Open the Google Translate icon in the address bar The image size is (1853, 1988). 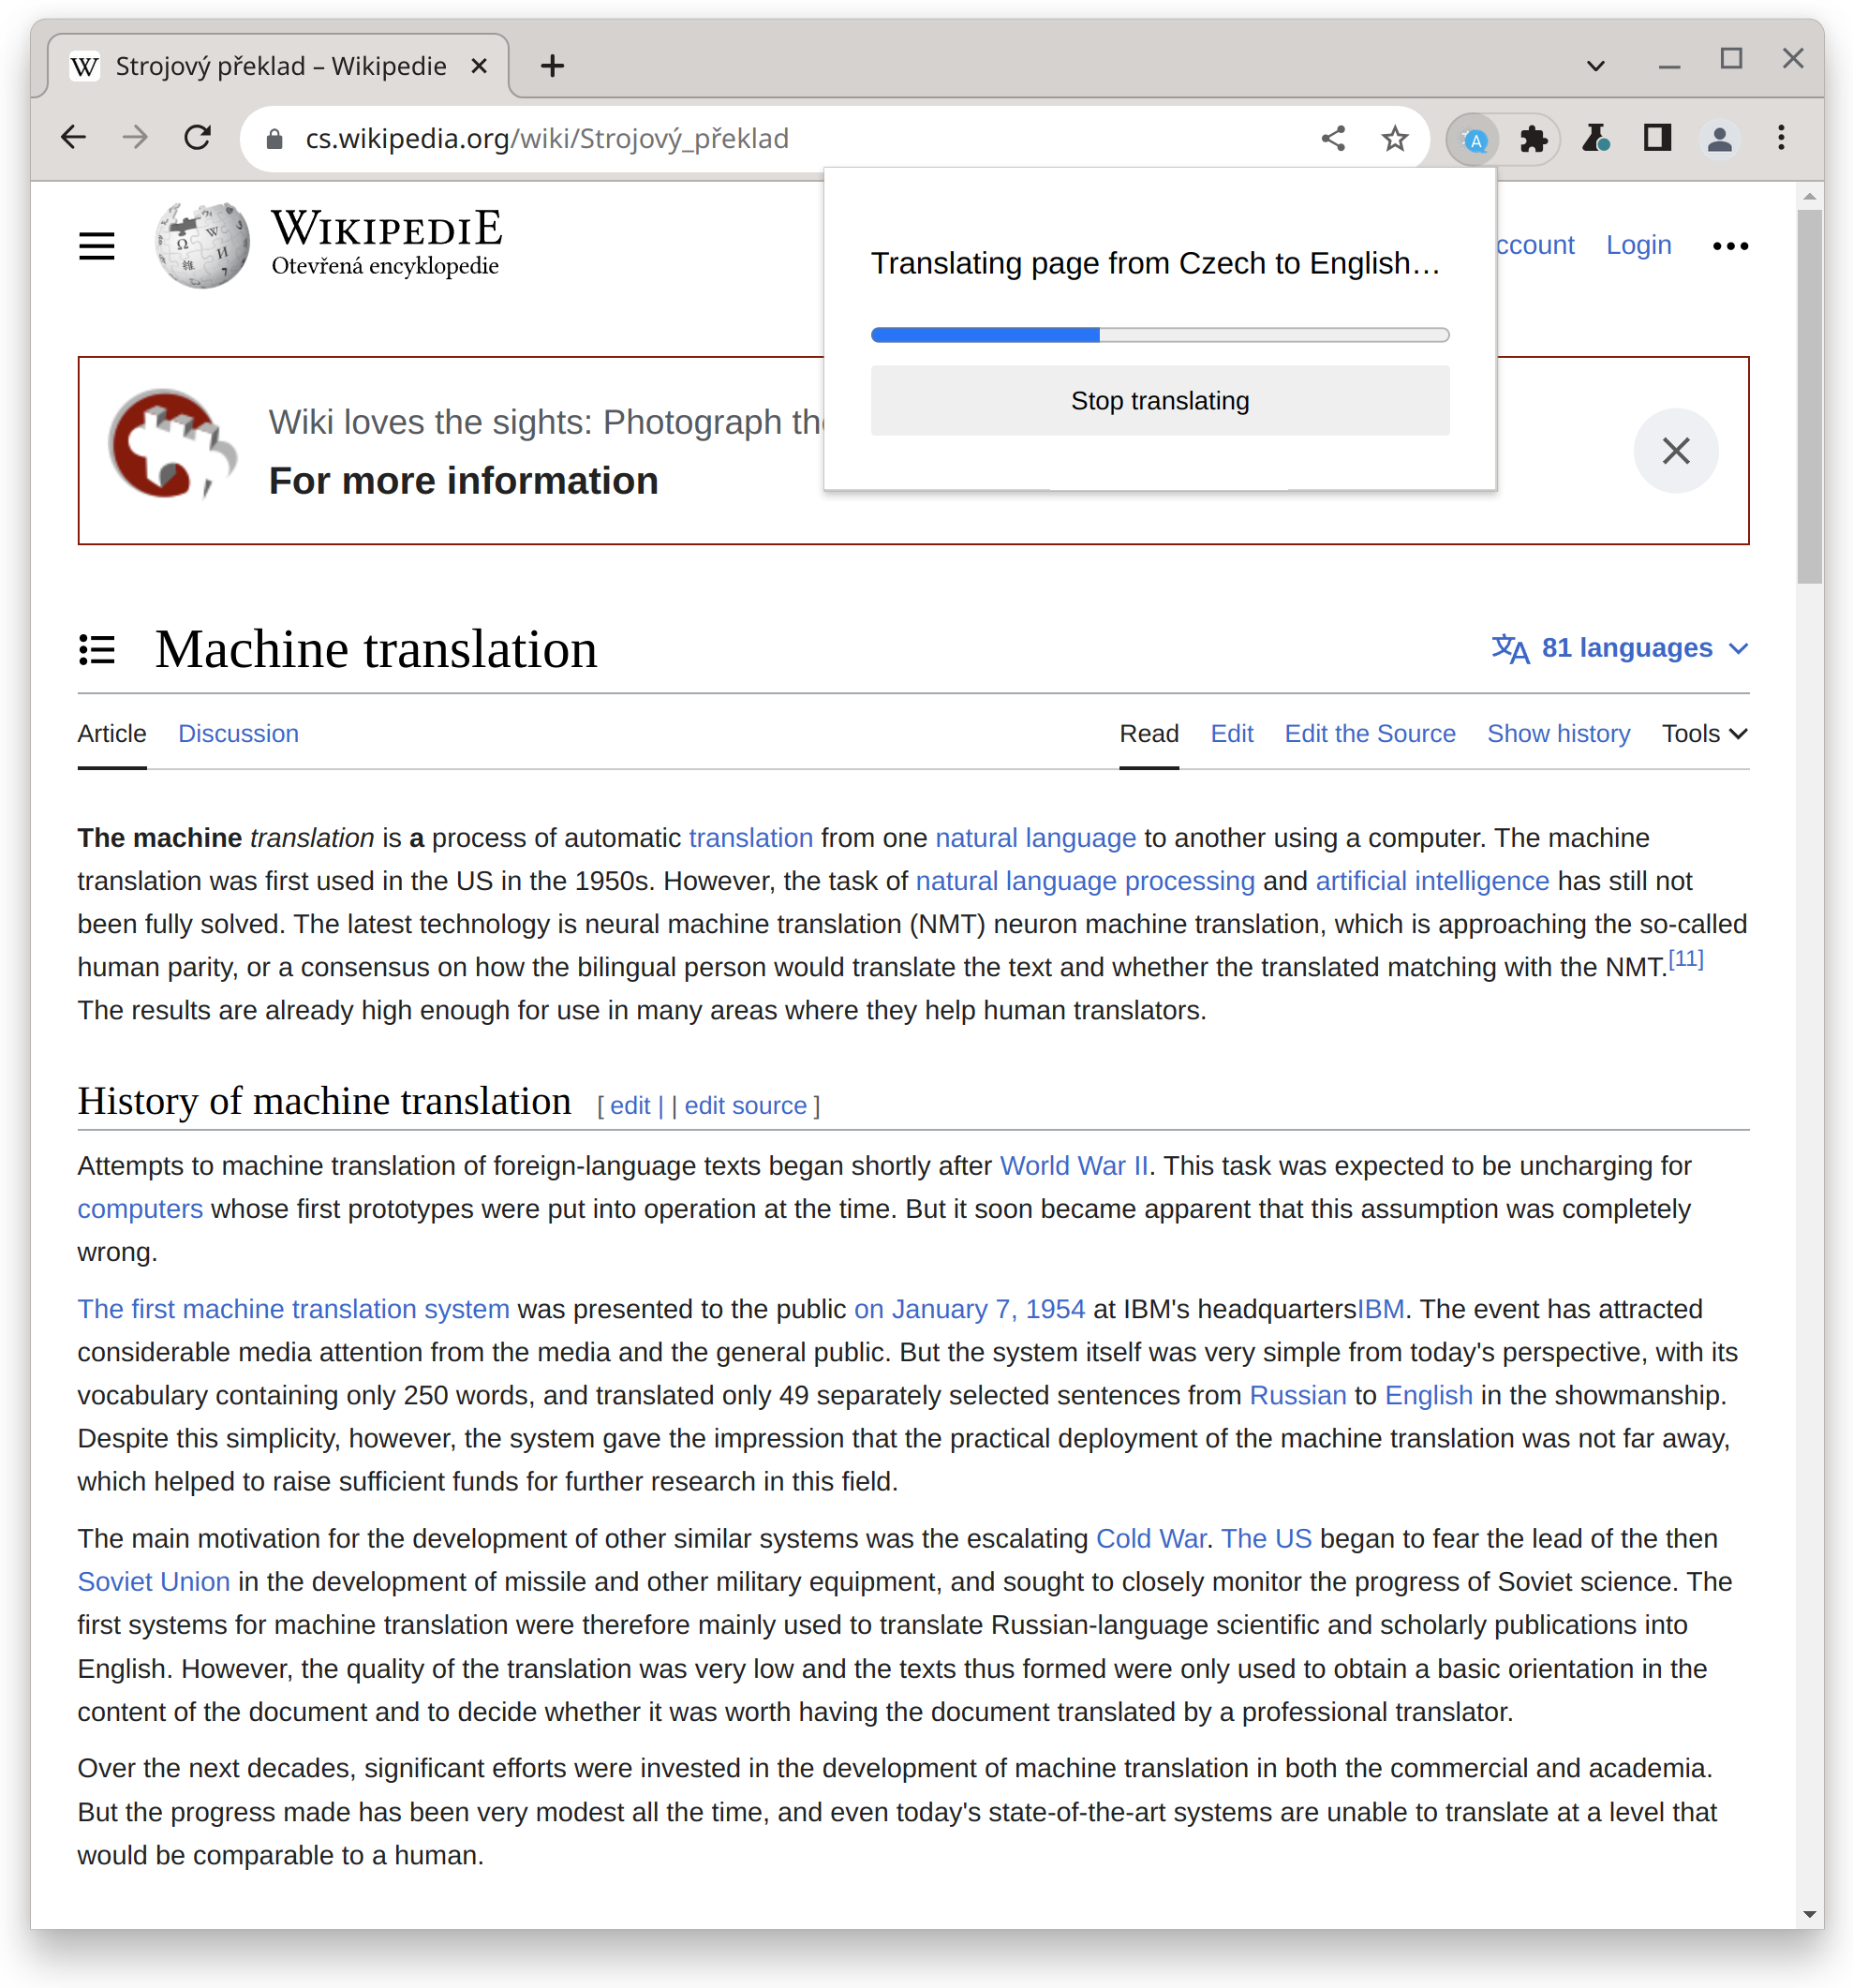pos(1472,139)
